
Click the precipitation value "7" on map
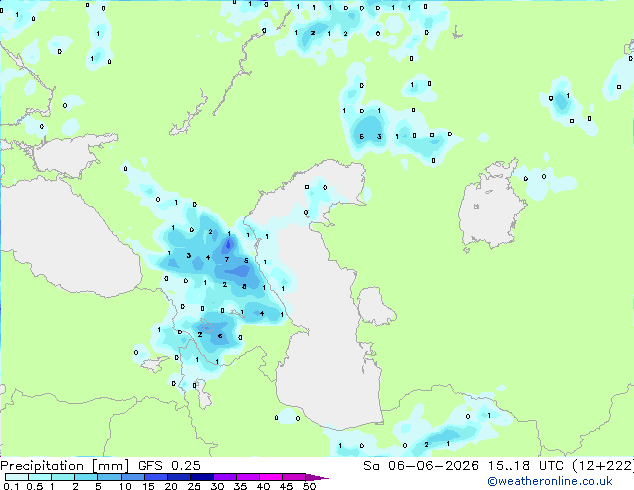tap(227, 260)
